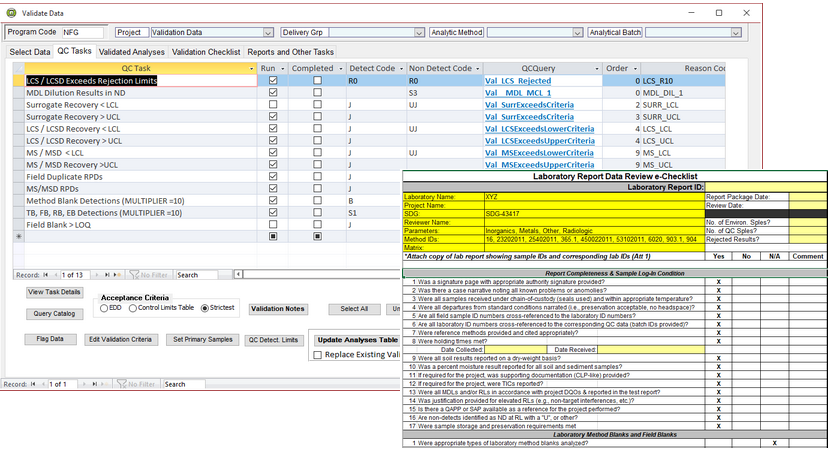Viewport: 837px width, 450px height.
Task: Check Completed for Field Duplicate RPDs
Action: [x=318, y=177]
